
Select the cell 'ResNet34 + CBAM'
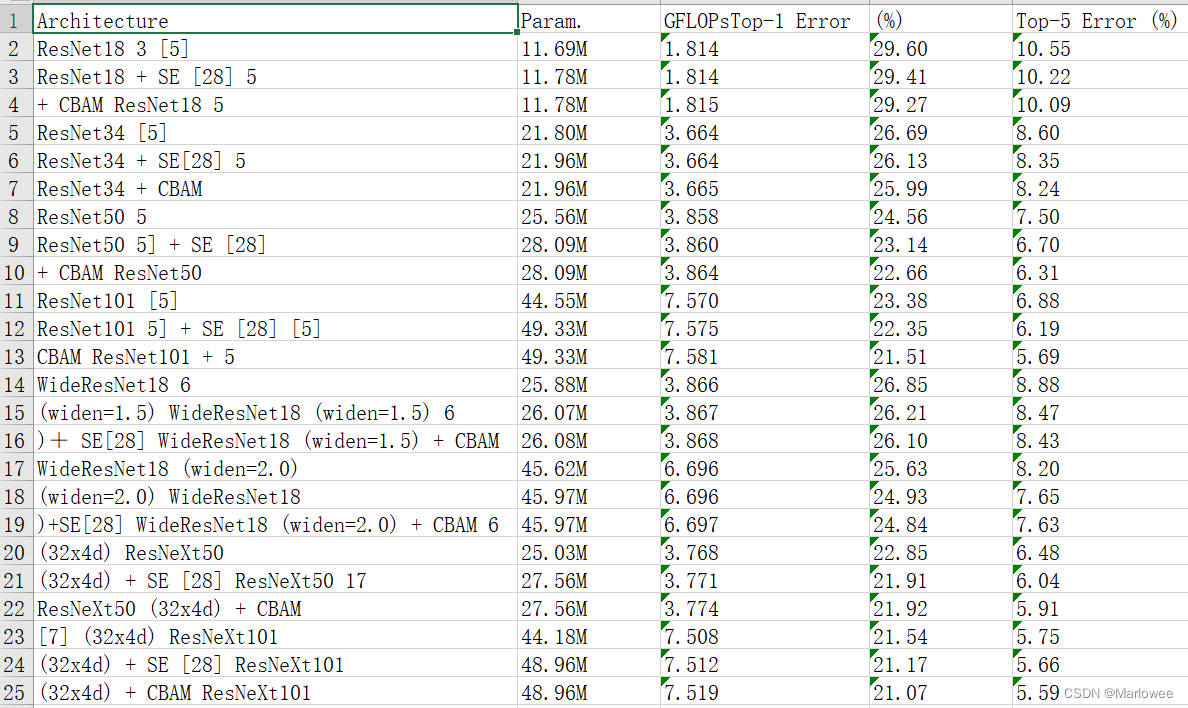point(276,189)
